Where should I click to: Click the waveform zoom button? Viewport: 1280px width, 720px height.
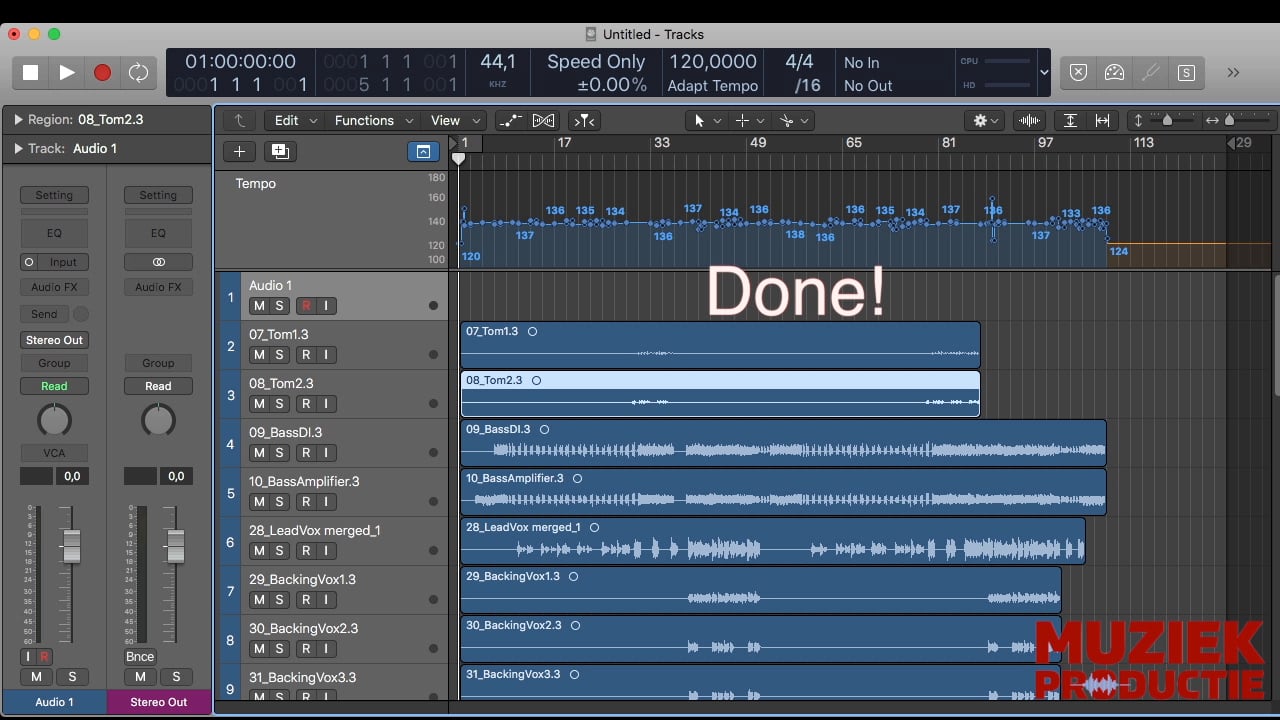pos(1029,120)
